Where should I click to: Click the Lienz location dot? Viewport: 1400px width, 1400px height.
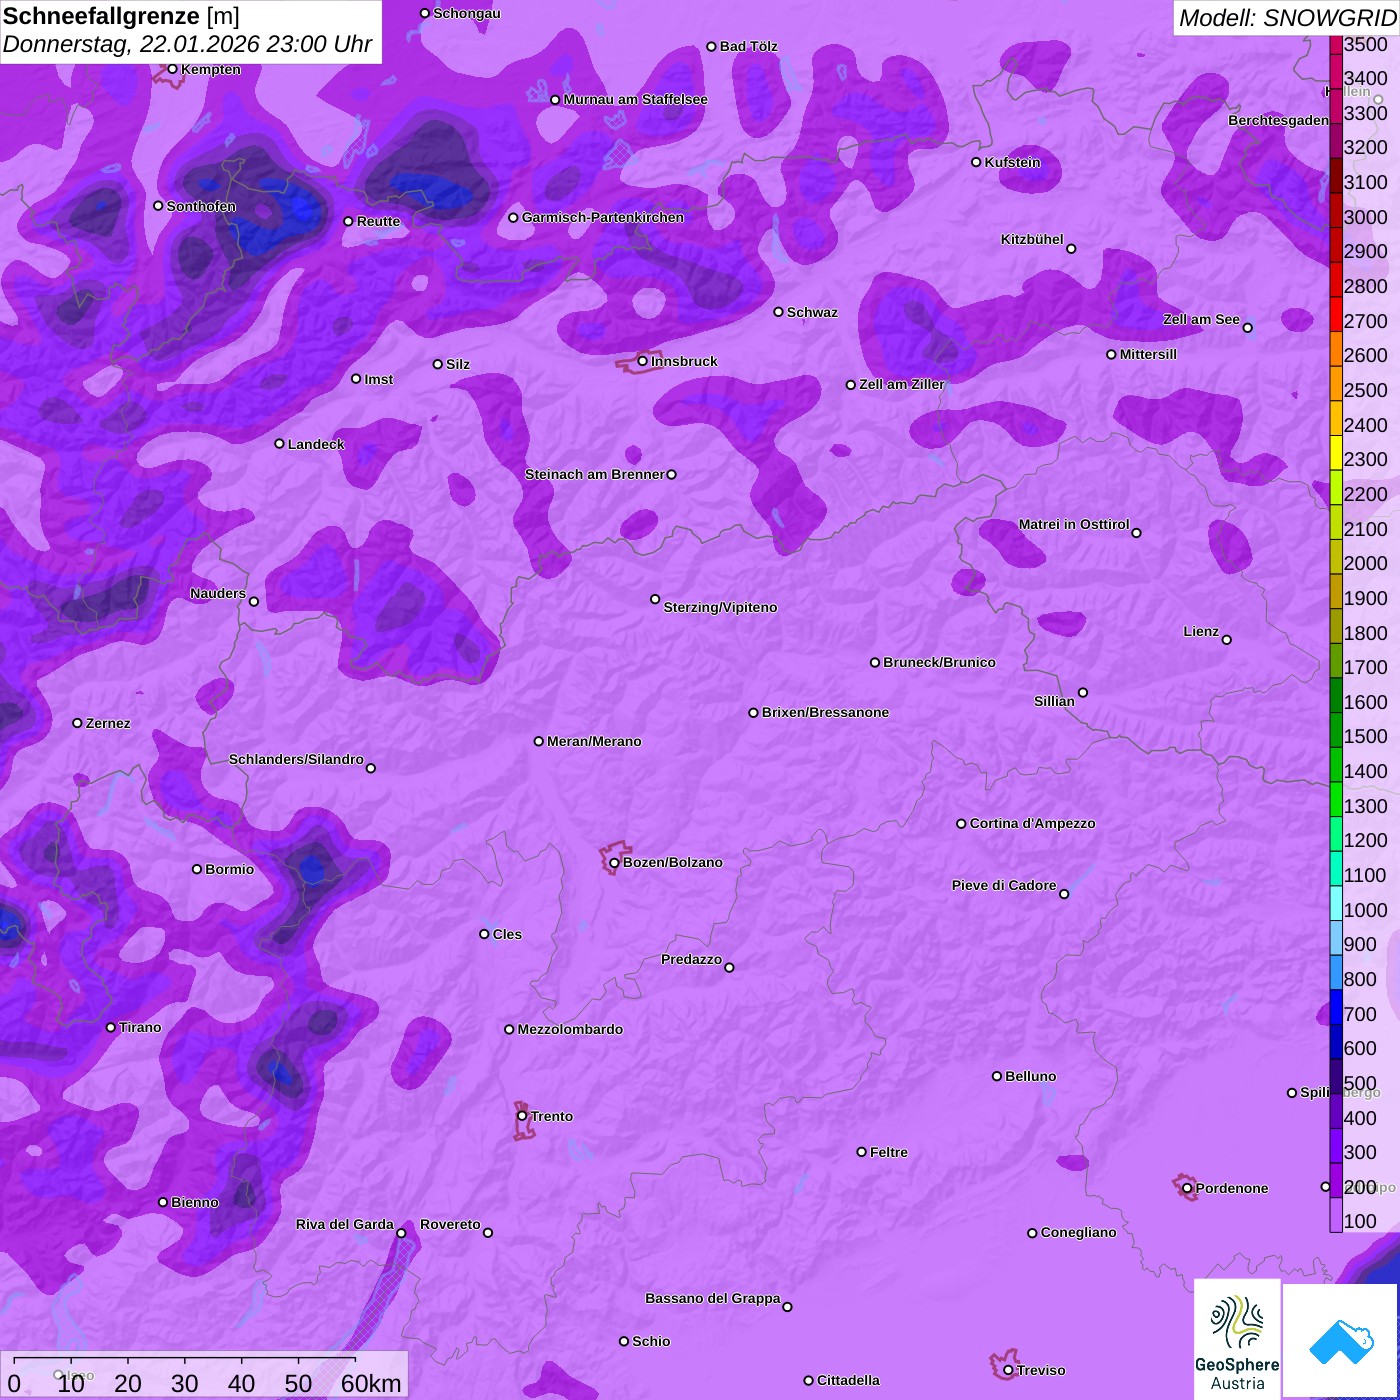[1227, 640]
